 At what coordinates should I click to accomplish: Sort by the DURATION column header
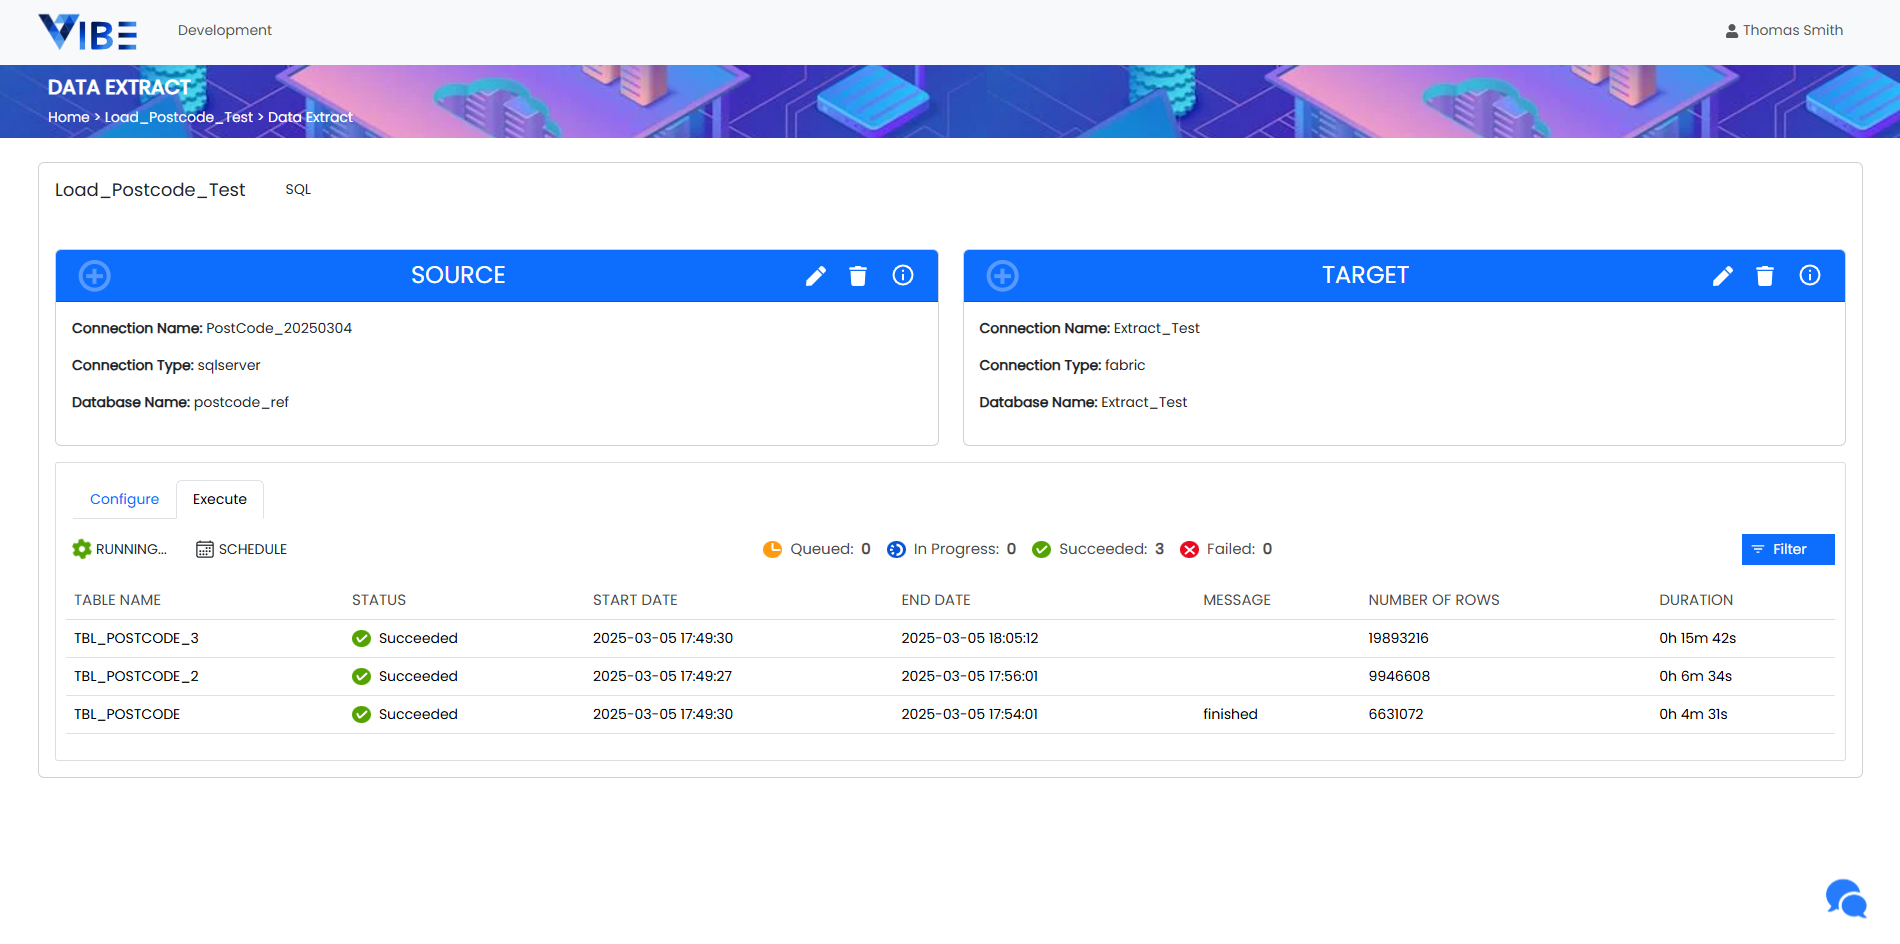point(1695,600)
